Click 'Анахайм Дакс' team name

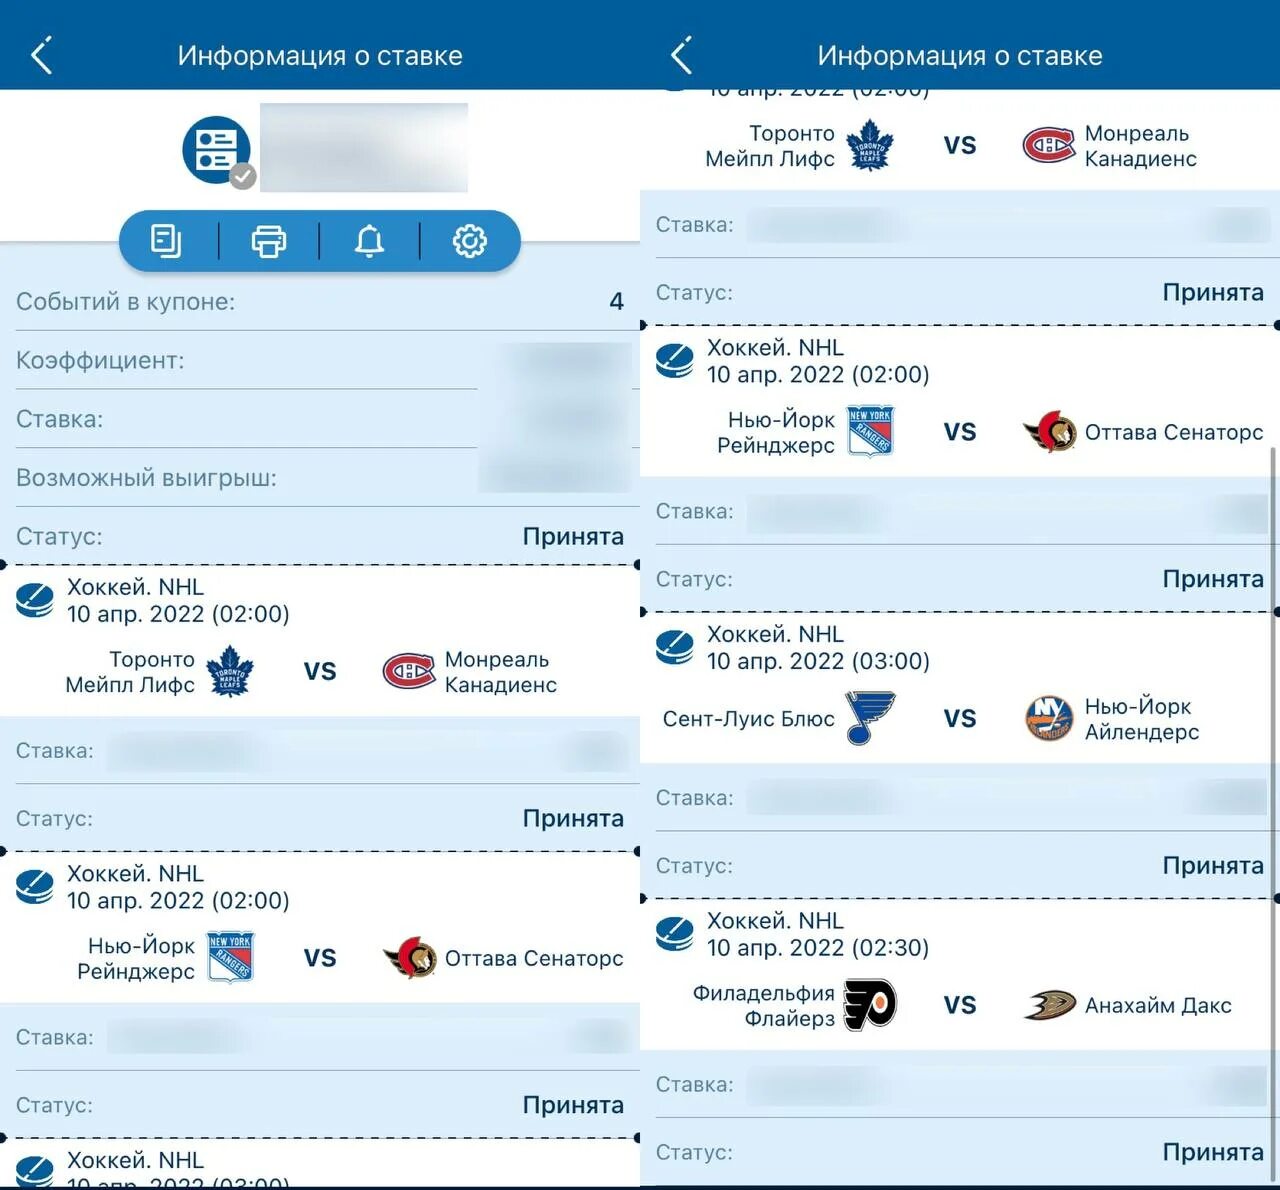(x=1158, y=1006)
